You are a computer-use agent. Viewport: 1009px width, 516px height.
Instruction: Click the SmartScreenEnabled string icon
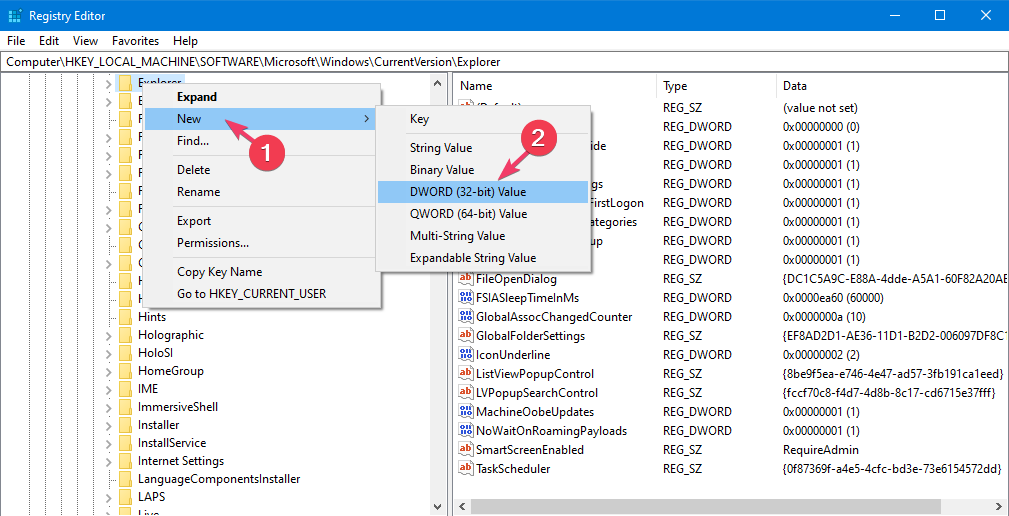point(465,450)
